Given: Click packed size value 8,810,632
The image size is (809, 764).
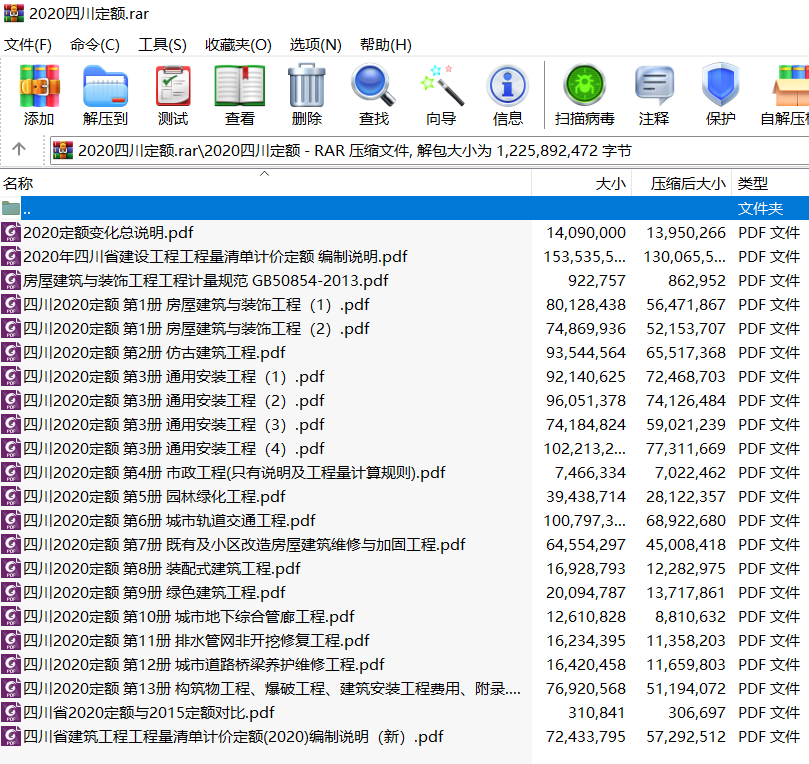Looking at the screenshot, I should pos(692,616).
